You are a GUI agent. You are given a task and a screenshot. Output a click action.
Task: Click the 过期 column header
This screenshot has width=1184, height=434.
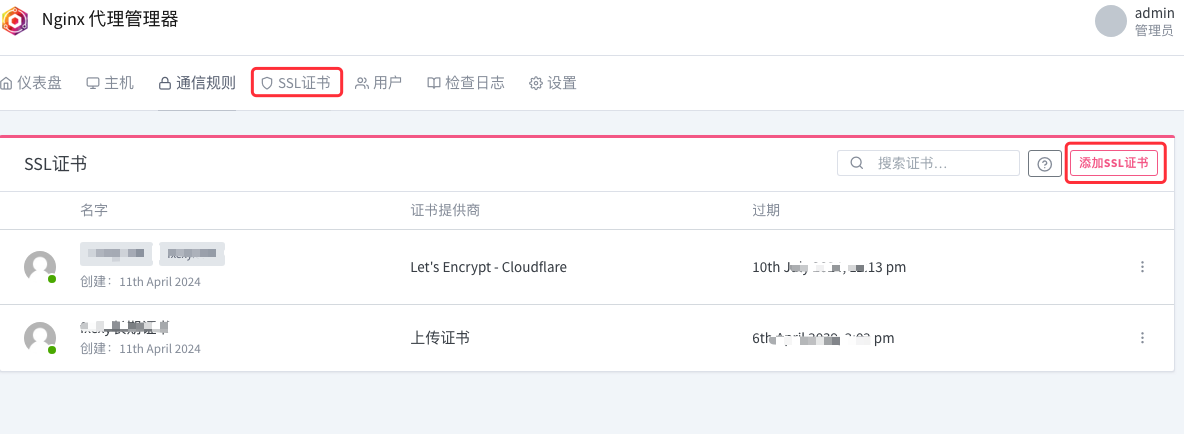pyautogui.click(x=766, y=211)
